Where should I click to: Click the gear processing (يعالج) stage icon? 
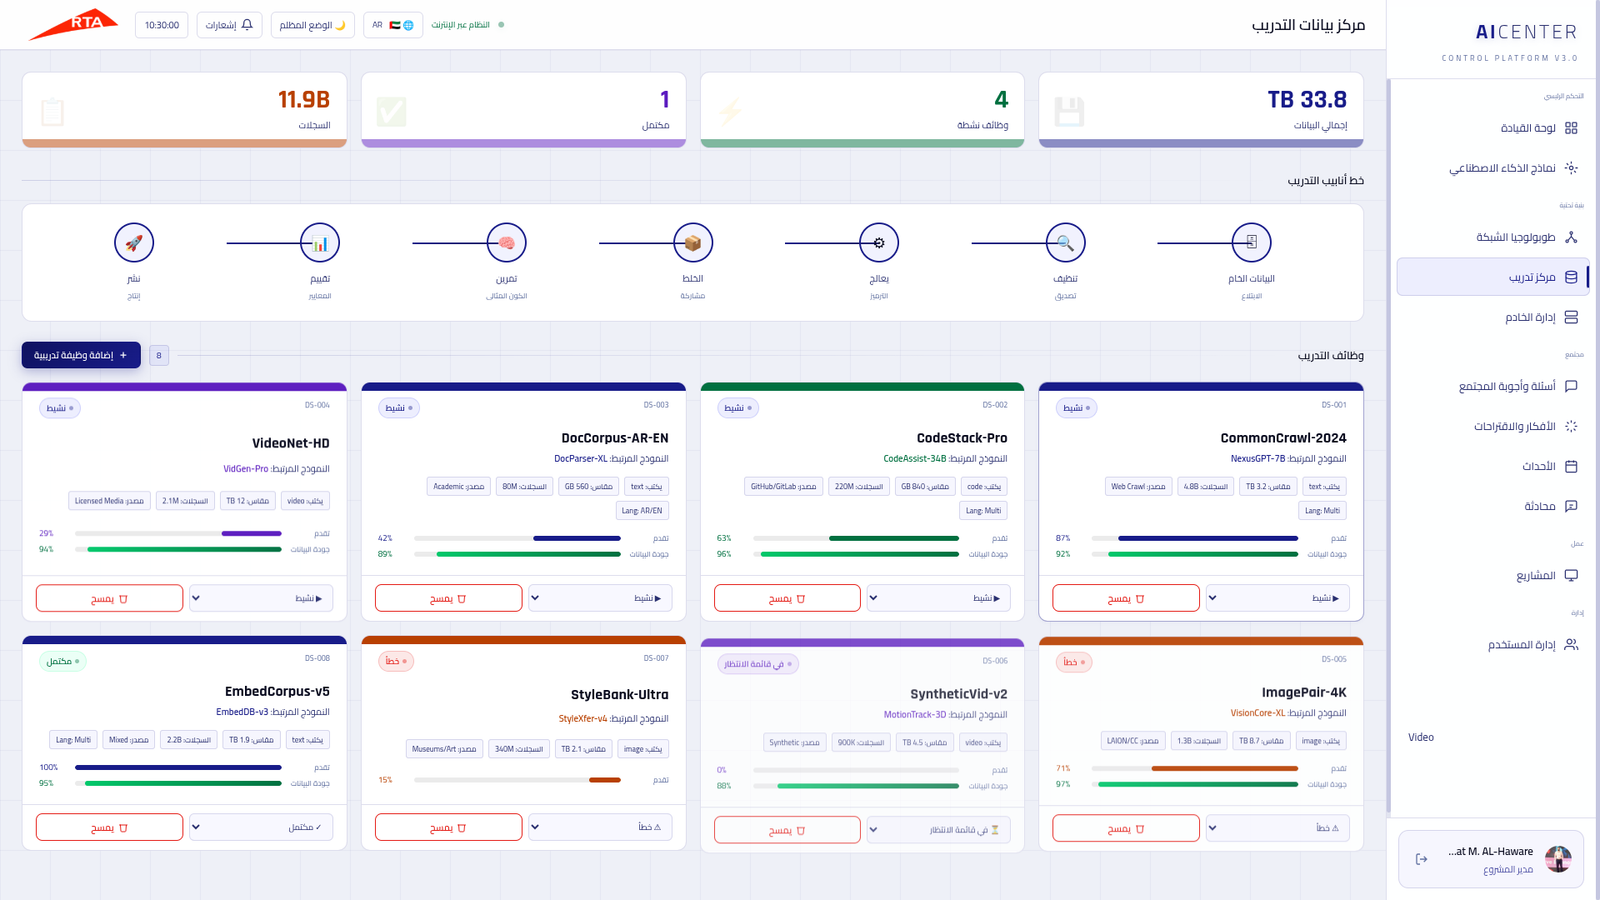(879, 243)
